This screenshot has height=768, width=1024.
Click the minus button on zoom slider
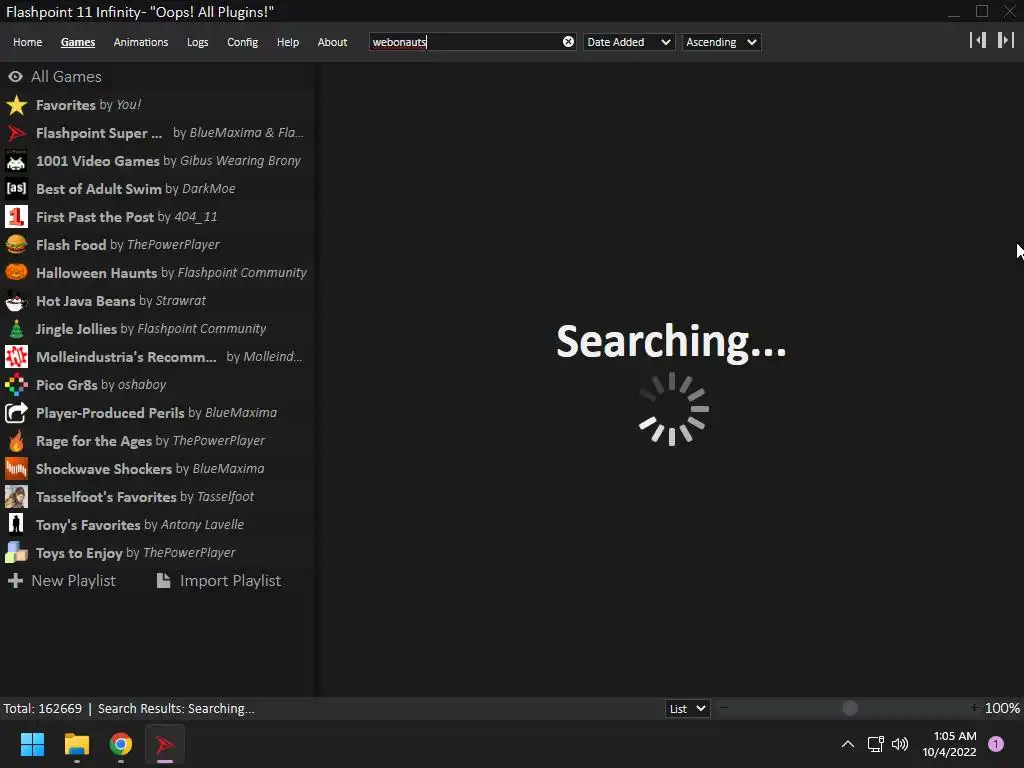click(x=724, y=708)
